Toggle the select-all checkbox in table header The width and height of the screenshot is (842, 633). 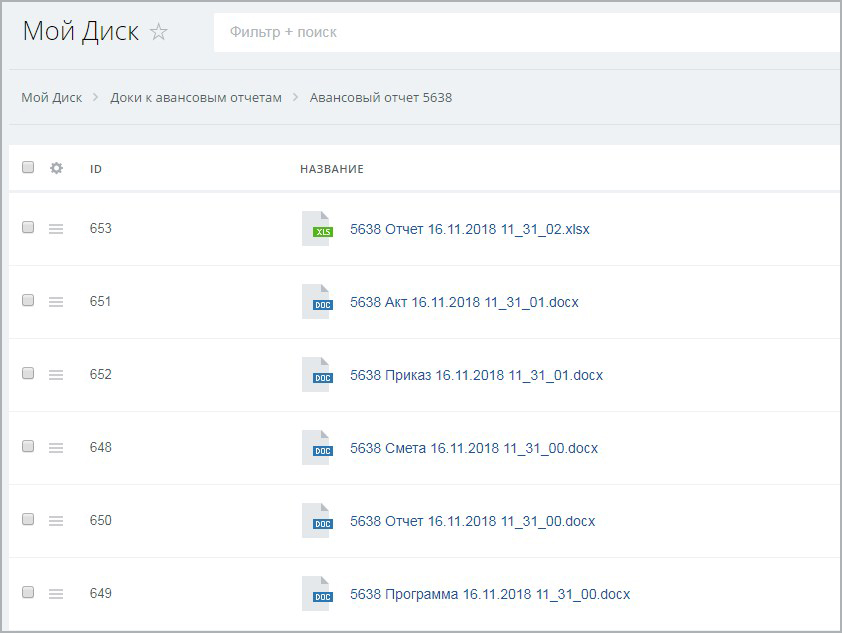[28, 168]
